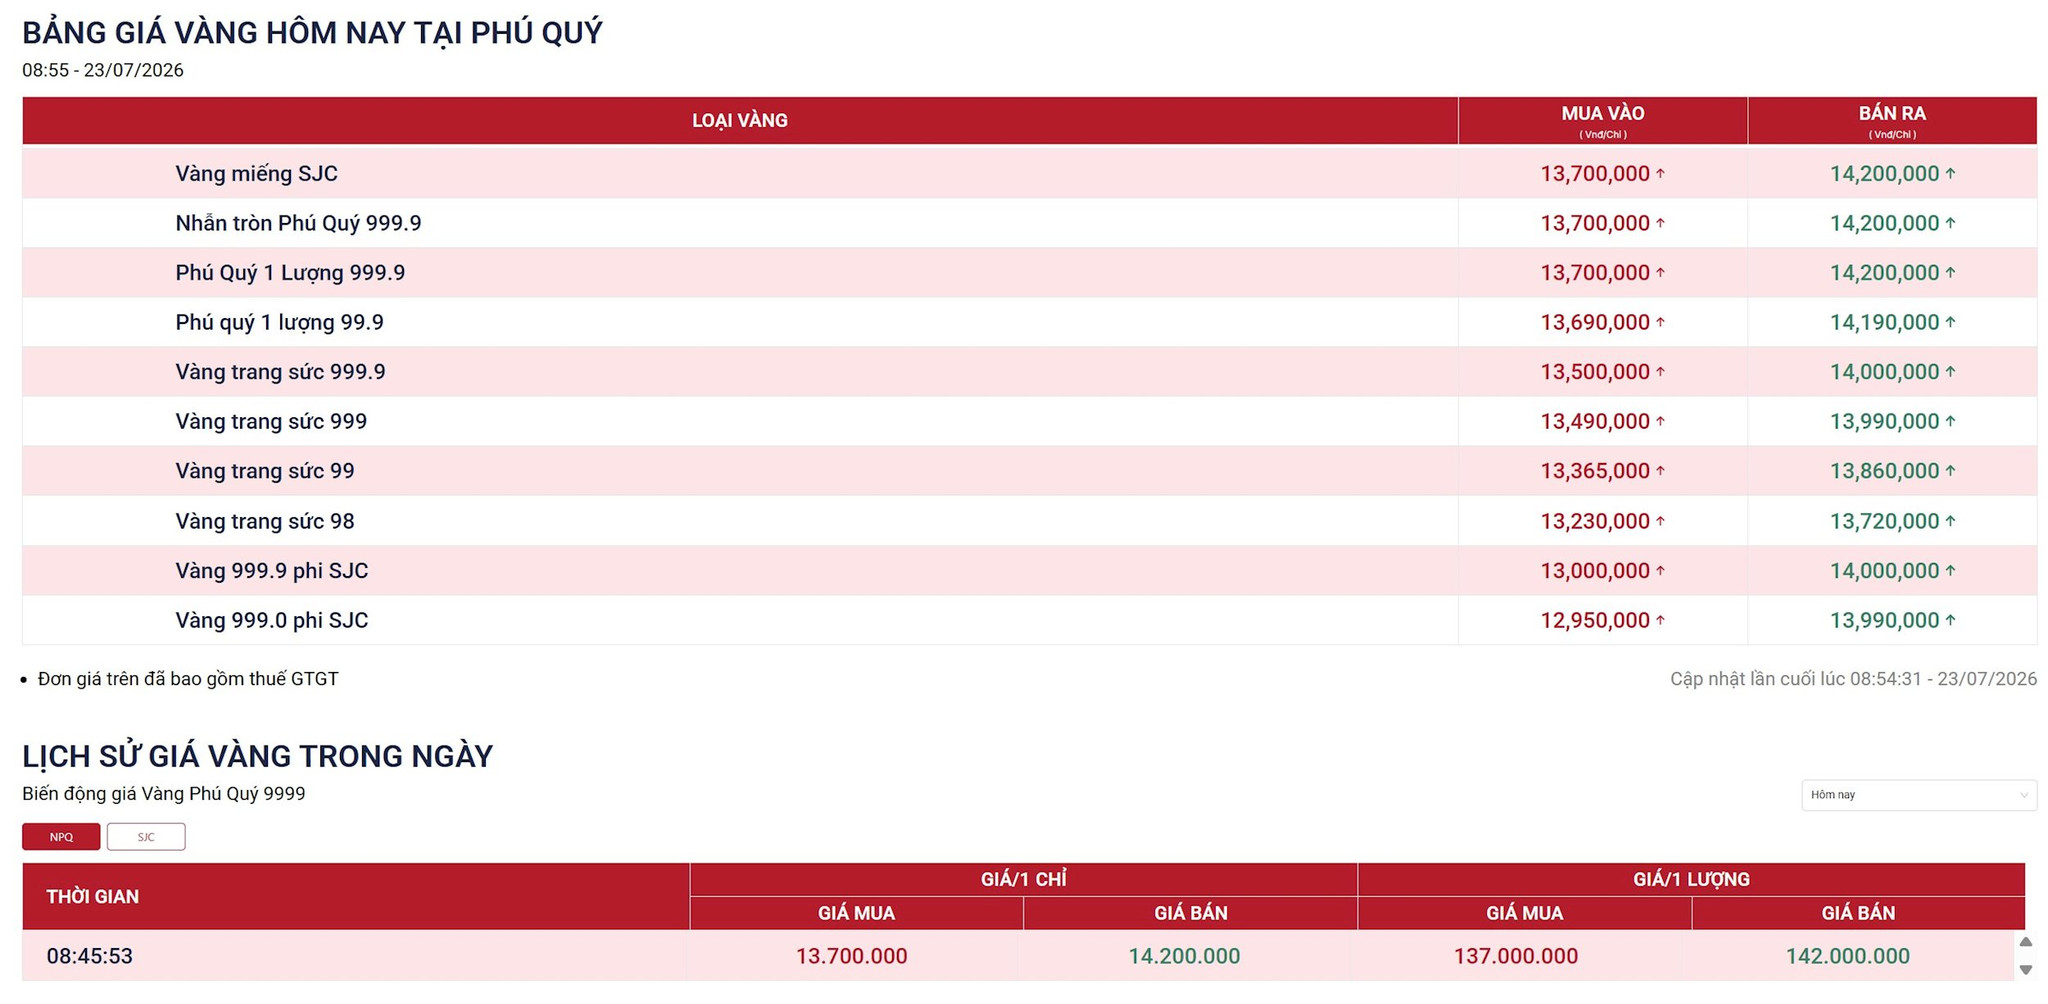Click up-arrow beside 13,860,000 sell price
Screen dimensions: 2048x1004
[1950, 470]
